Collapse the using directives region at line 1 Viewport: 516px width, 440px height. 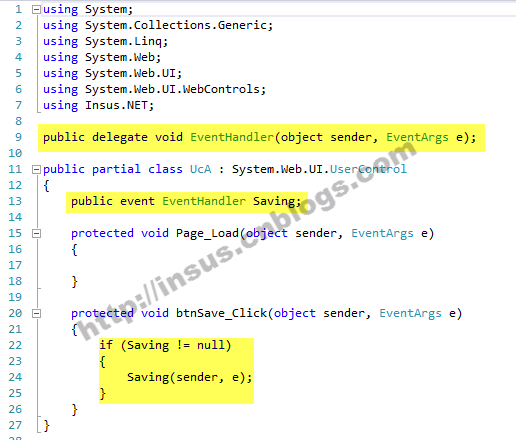pyautogui.click(x=36, y=10)
